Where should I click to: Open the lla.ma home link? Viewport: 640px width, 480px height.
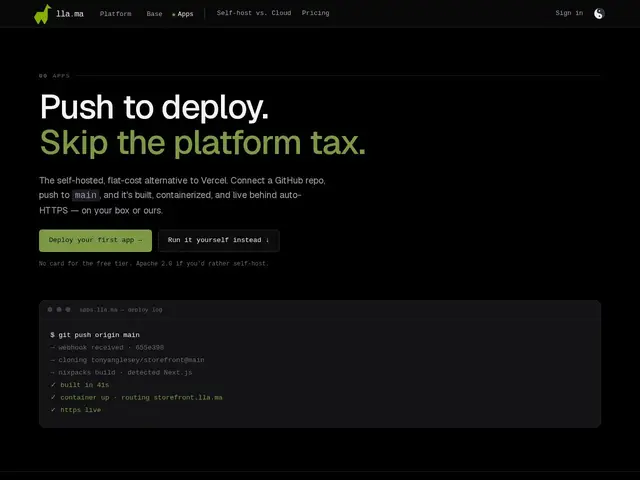[x=70, y=14]
